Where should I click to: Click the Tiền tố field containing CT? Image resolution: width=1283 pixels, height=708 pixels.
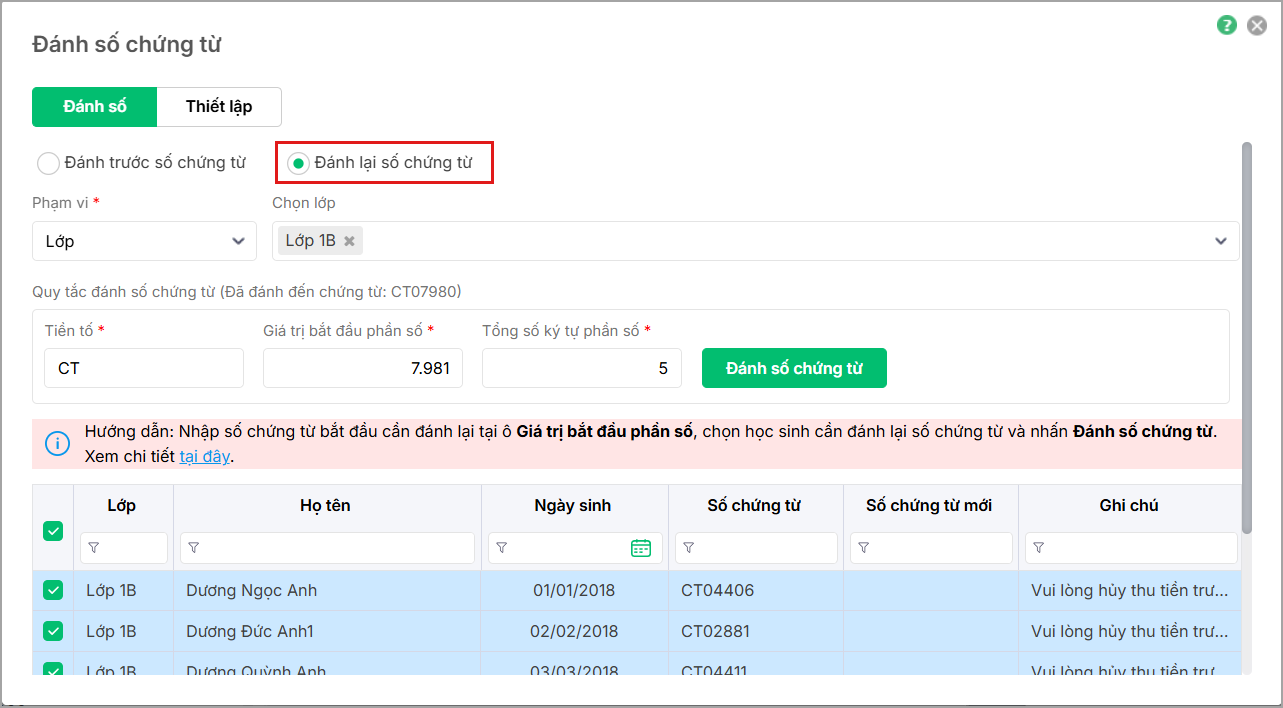point(144,368)
